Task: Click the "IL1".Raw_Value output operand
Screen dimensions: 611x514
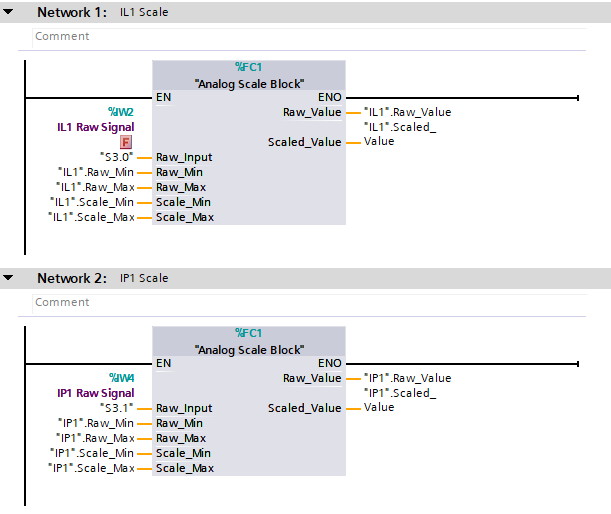Action: coord(408,112)
